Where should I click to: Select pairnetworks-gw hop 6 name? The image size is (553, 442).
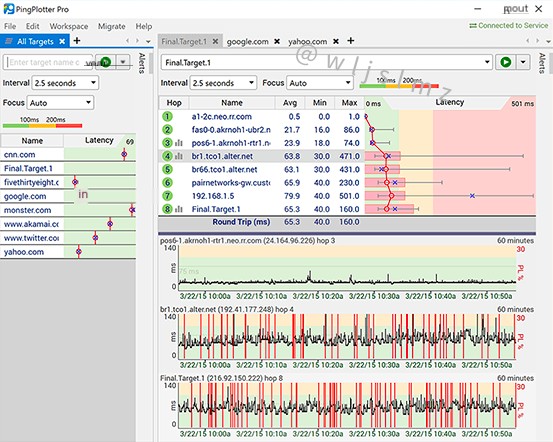[x=231, y=183]
